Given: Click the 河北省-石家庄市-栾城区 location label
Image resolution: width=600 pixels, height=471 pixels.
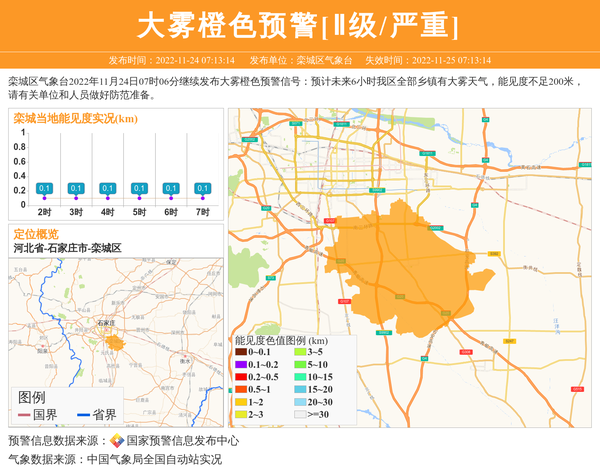Looking at the screenshot, I should [67, 247].
